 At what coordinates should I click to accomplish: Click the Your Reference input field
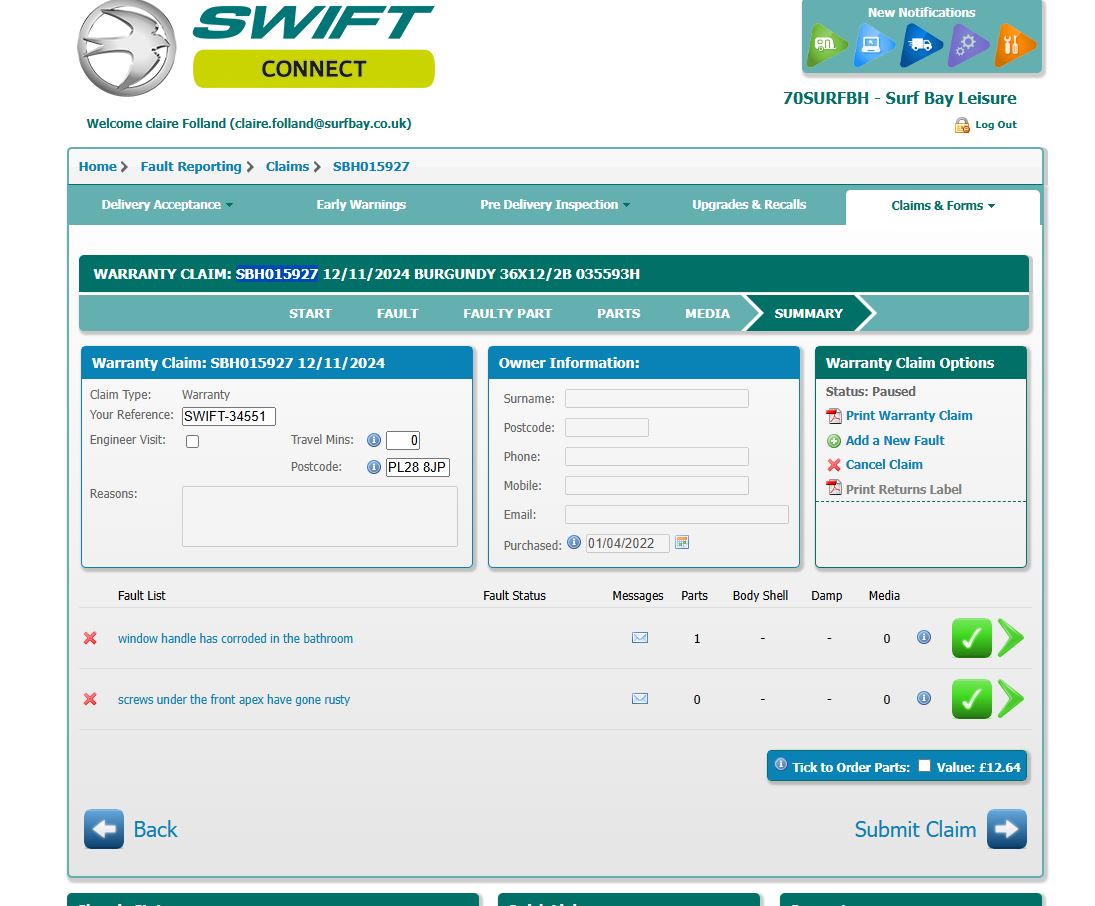228,416
